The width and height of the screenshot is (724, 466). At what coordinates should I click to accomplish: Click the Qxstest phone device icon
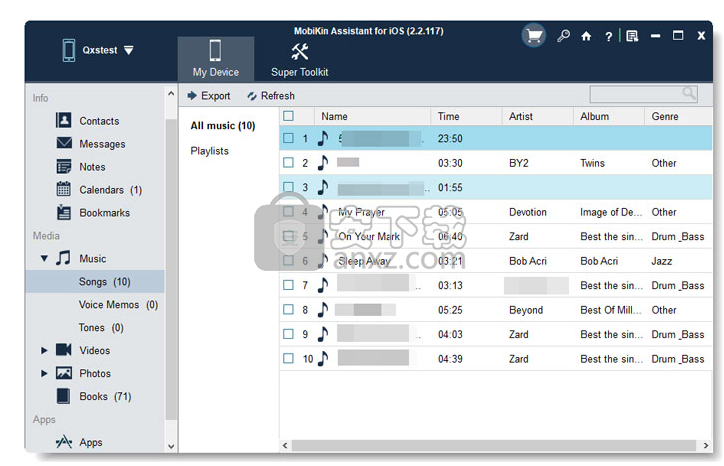[69, 50]
